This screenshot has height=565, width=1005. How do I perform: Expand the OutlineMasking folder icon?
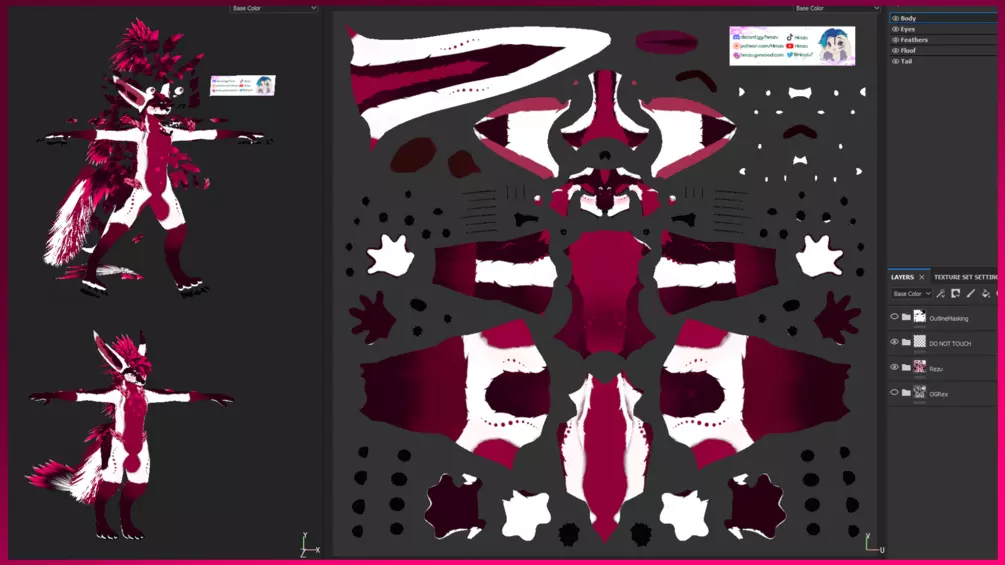tap(906, 317)
